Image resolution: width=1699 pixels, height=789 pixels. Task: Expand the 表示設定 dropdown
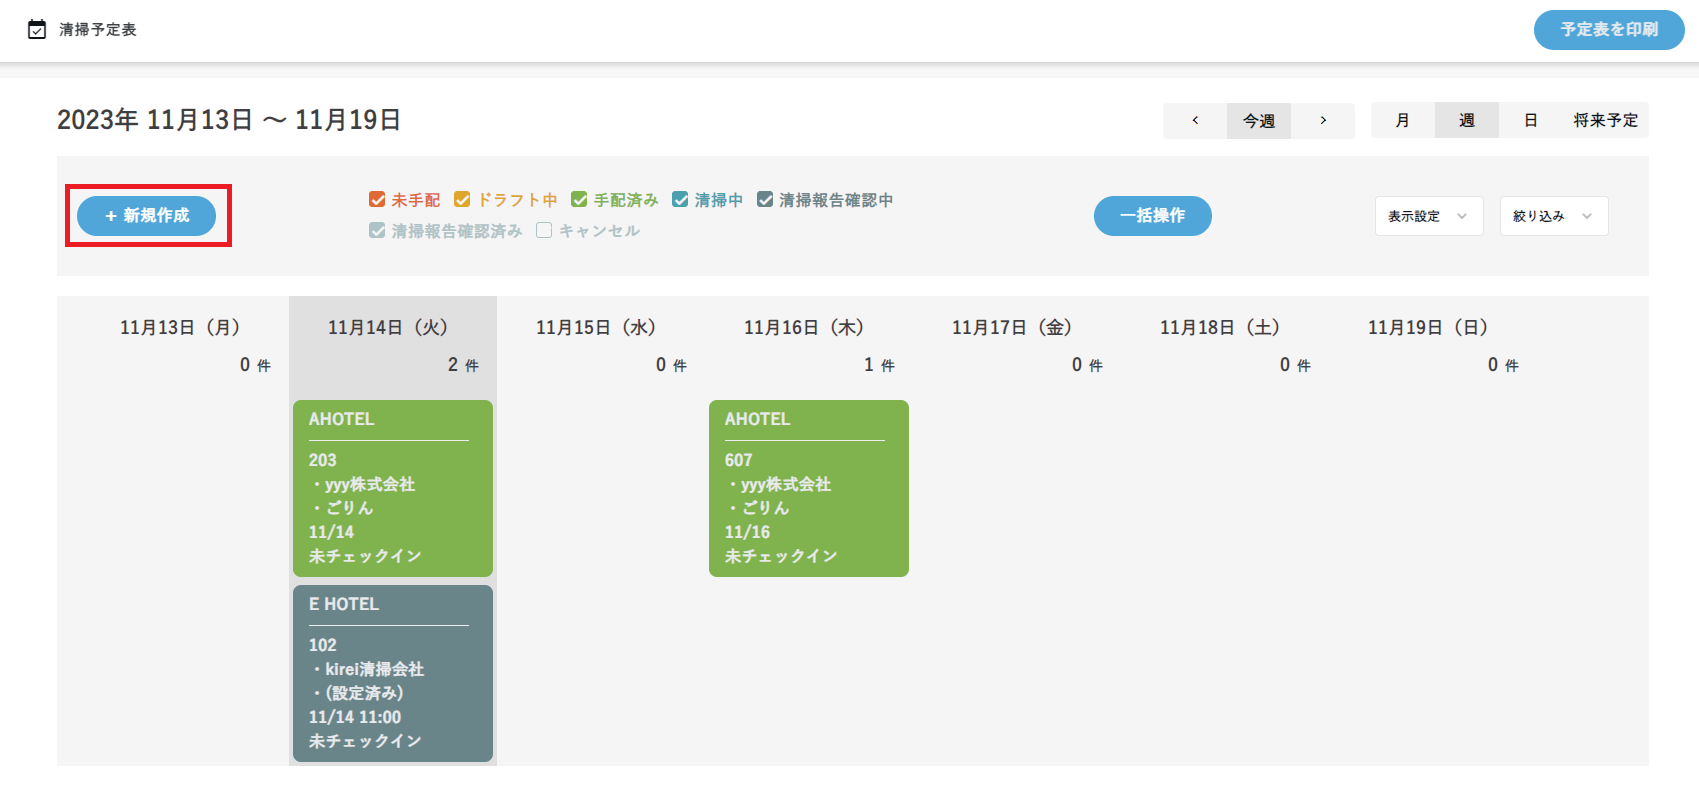pos(1427,216)
